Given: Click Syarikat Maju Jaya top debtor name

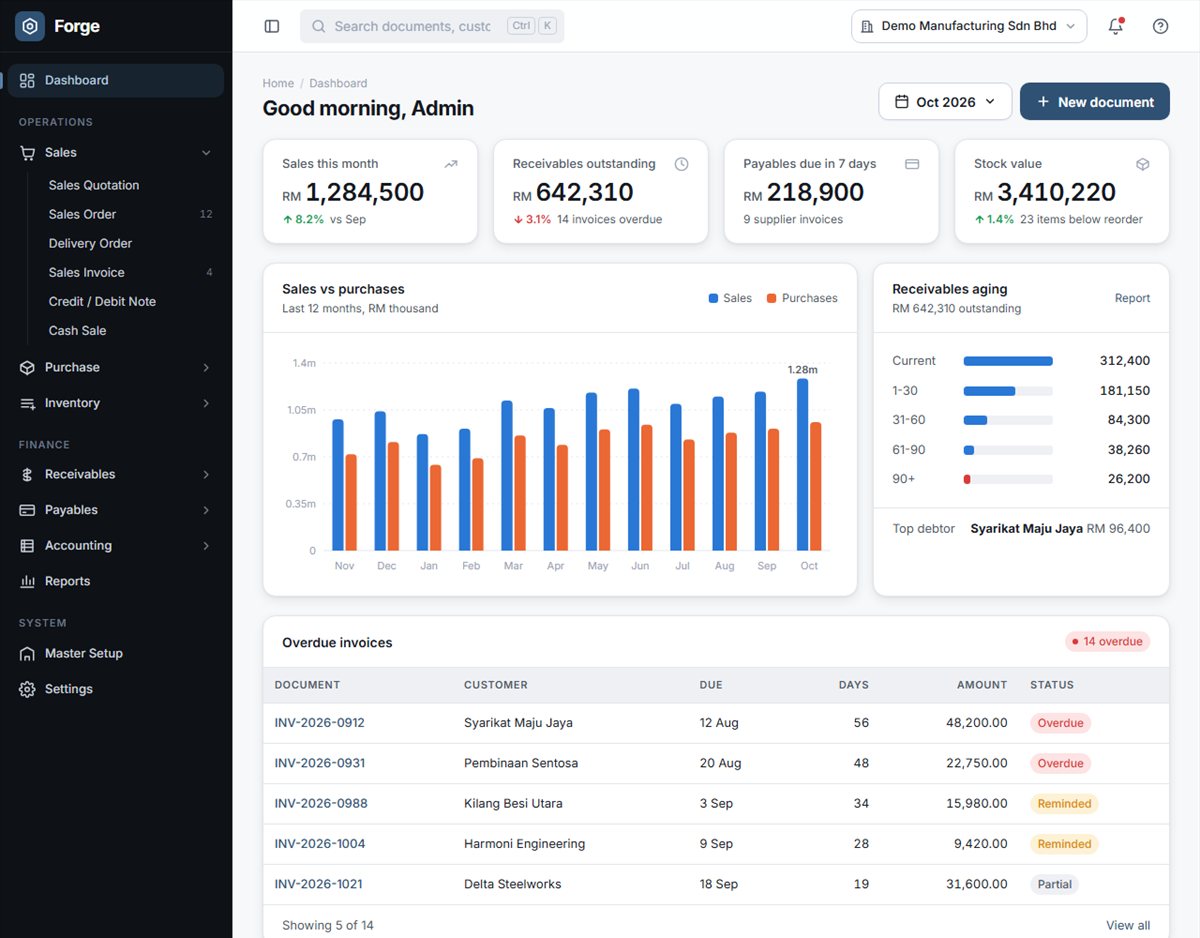Looking at the screenshot, I should [1026, 528].
